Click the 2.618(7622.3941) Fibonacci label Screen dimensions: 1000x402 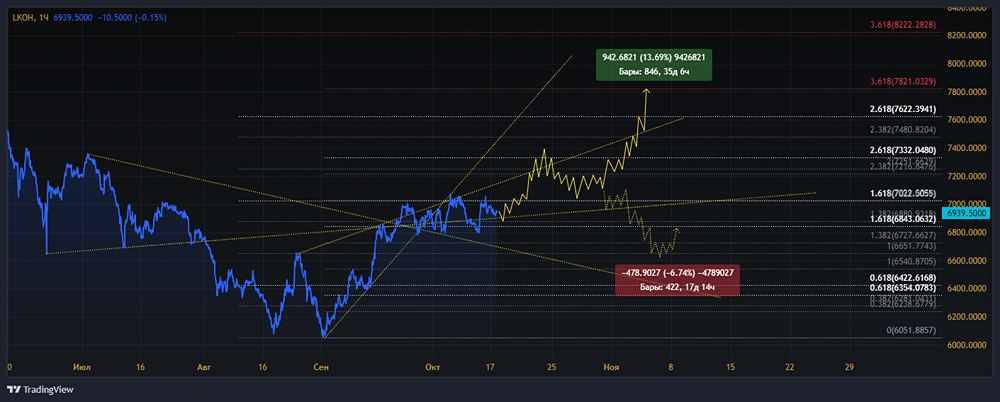903,109
